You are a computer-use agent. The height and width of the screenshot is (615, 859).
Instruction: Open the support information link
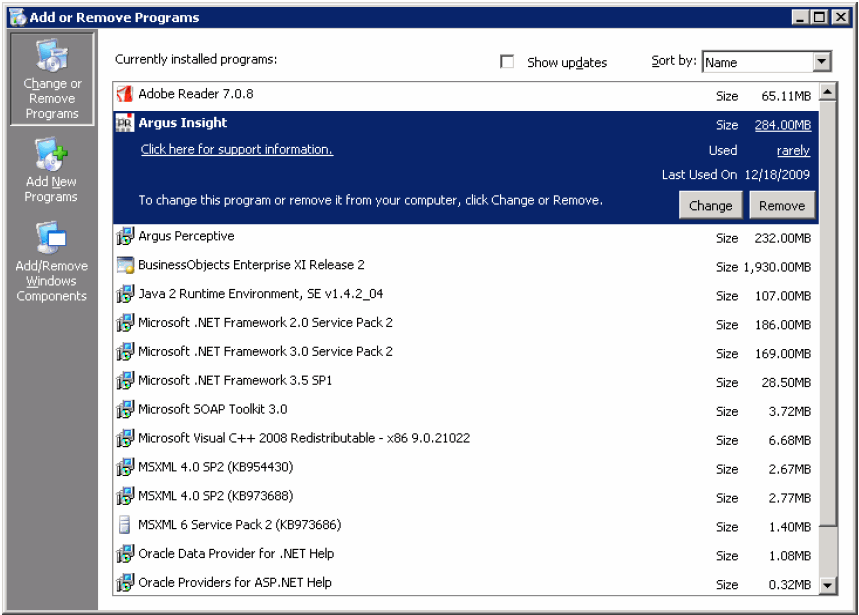(x=237, y=150)
